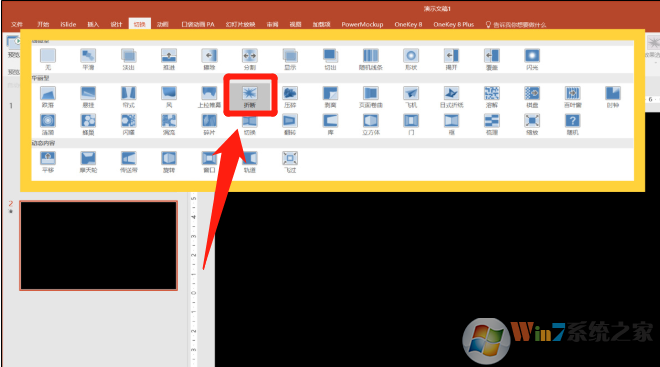Open the PowerMockup ribbon tab
The image size is (660, 367).
(362, 24)
